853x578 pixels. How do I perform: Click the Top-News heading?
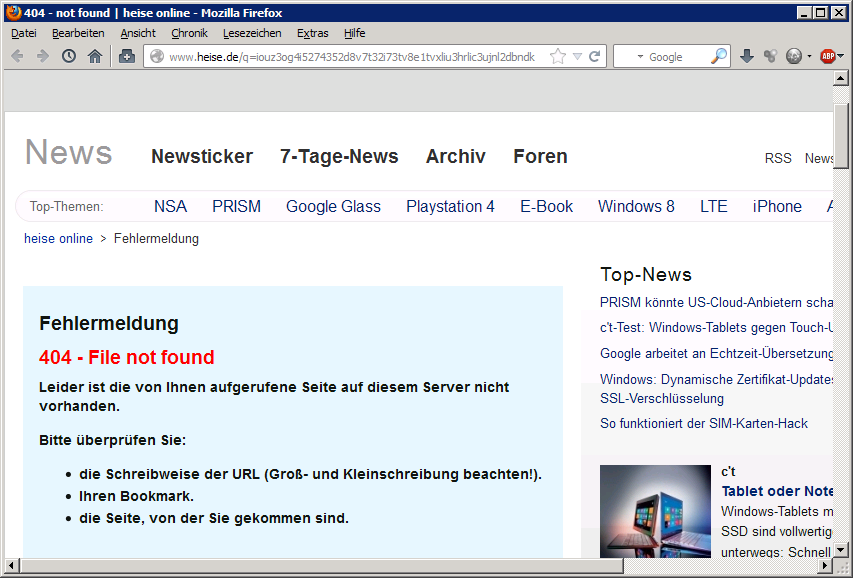646,274
